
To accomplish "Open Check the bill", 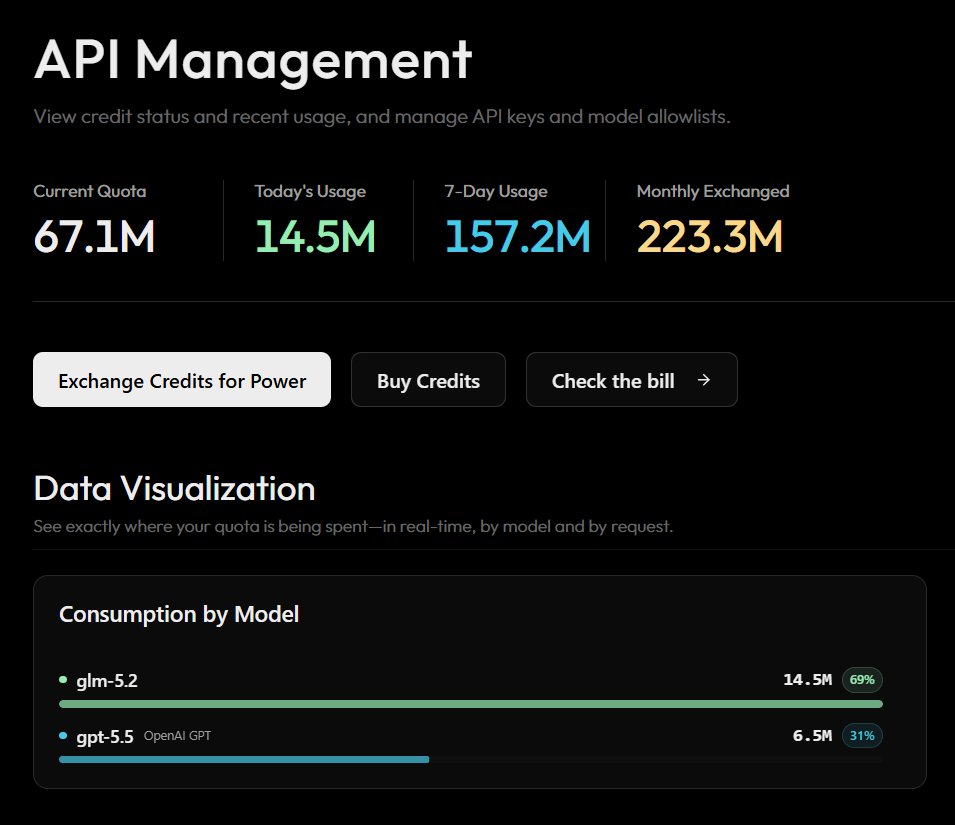I will coord(632,379).
